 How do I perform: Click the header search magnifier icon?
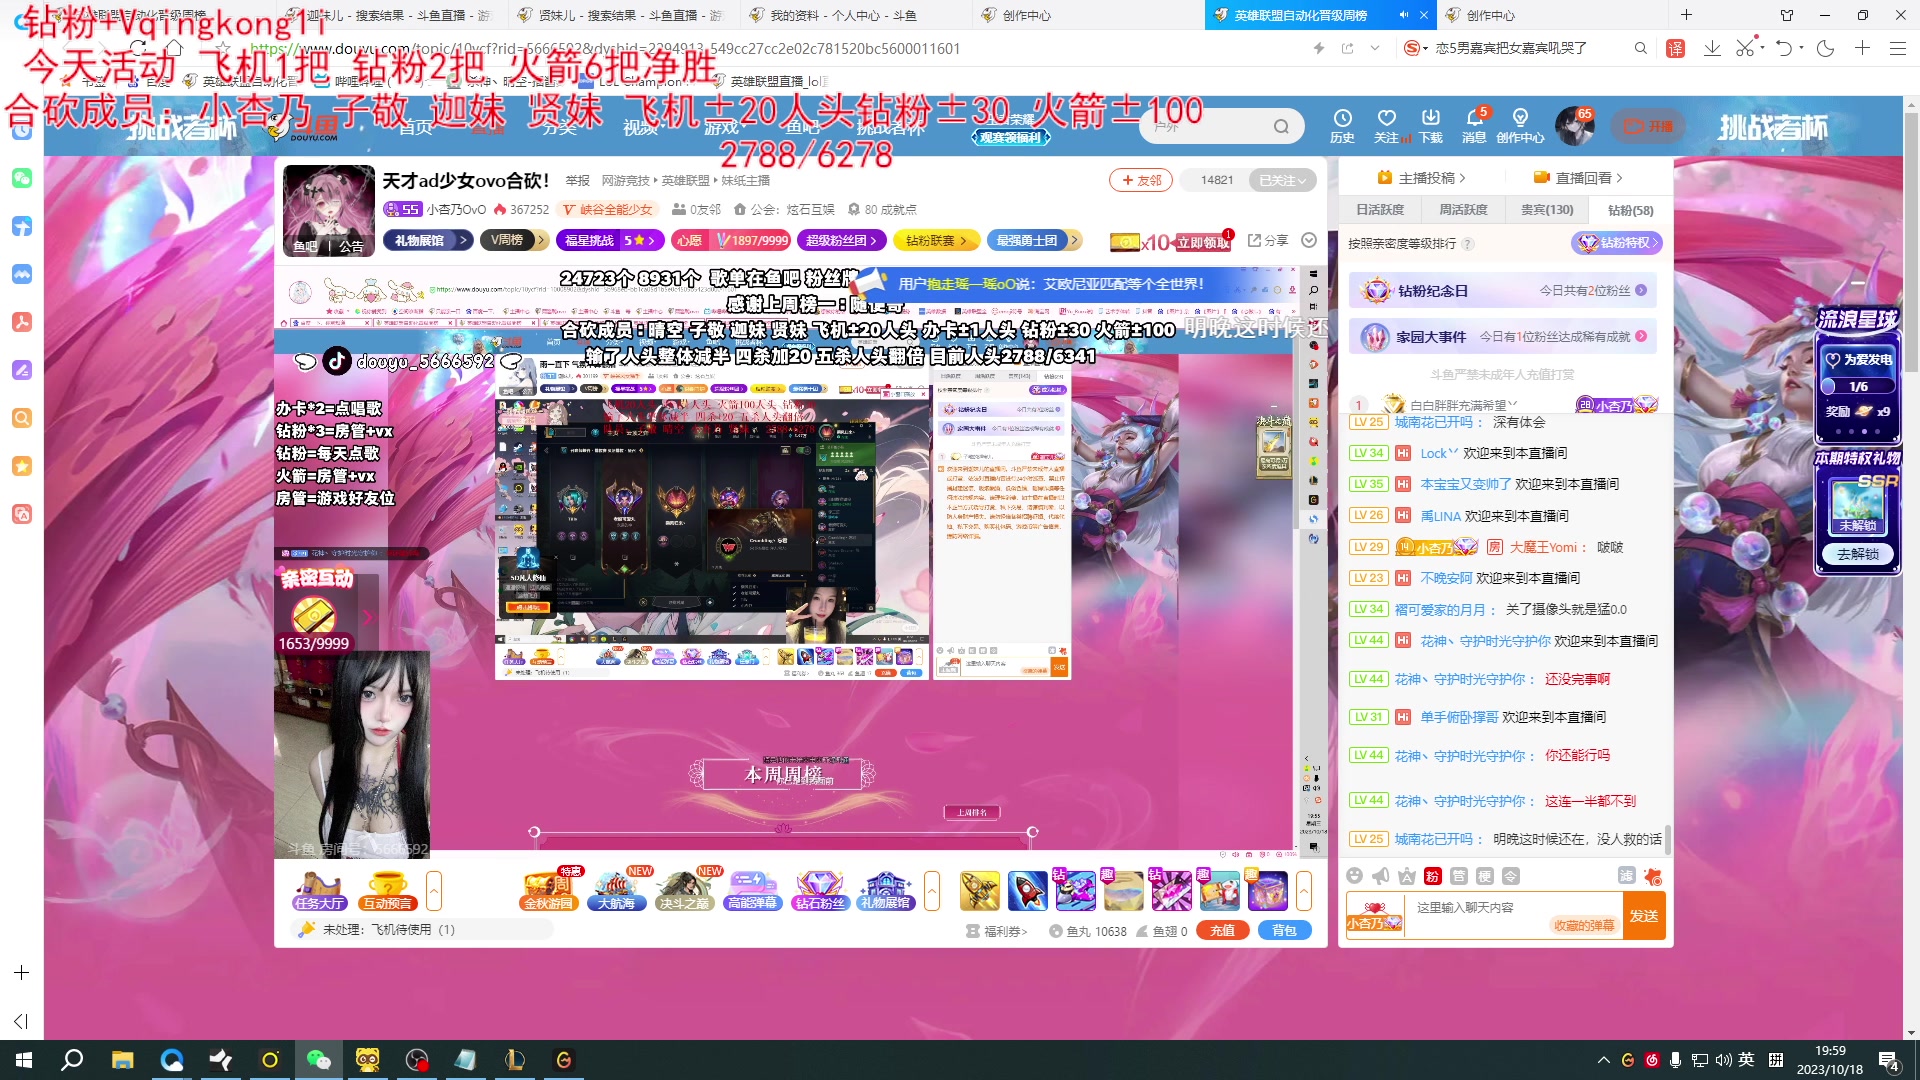pos(1281,127)
